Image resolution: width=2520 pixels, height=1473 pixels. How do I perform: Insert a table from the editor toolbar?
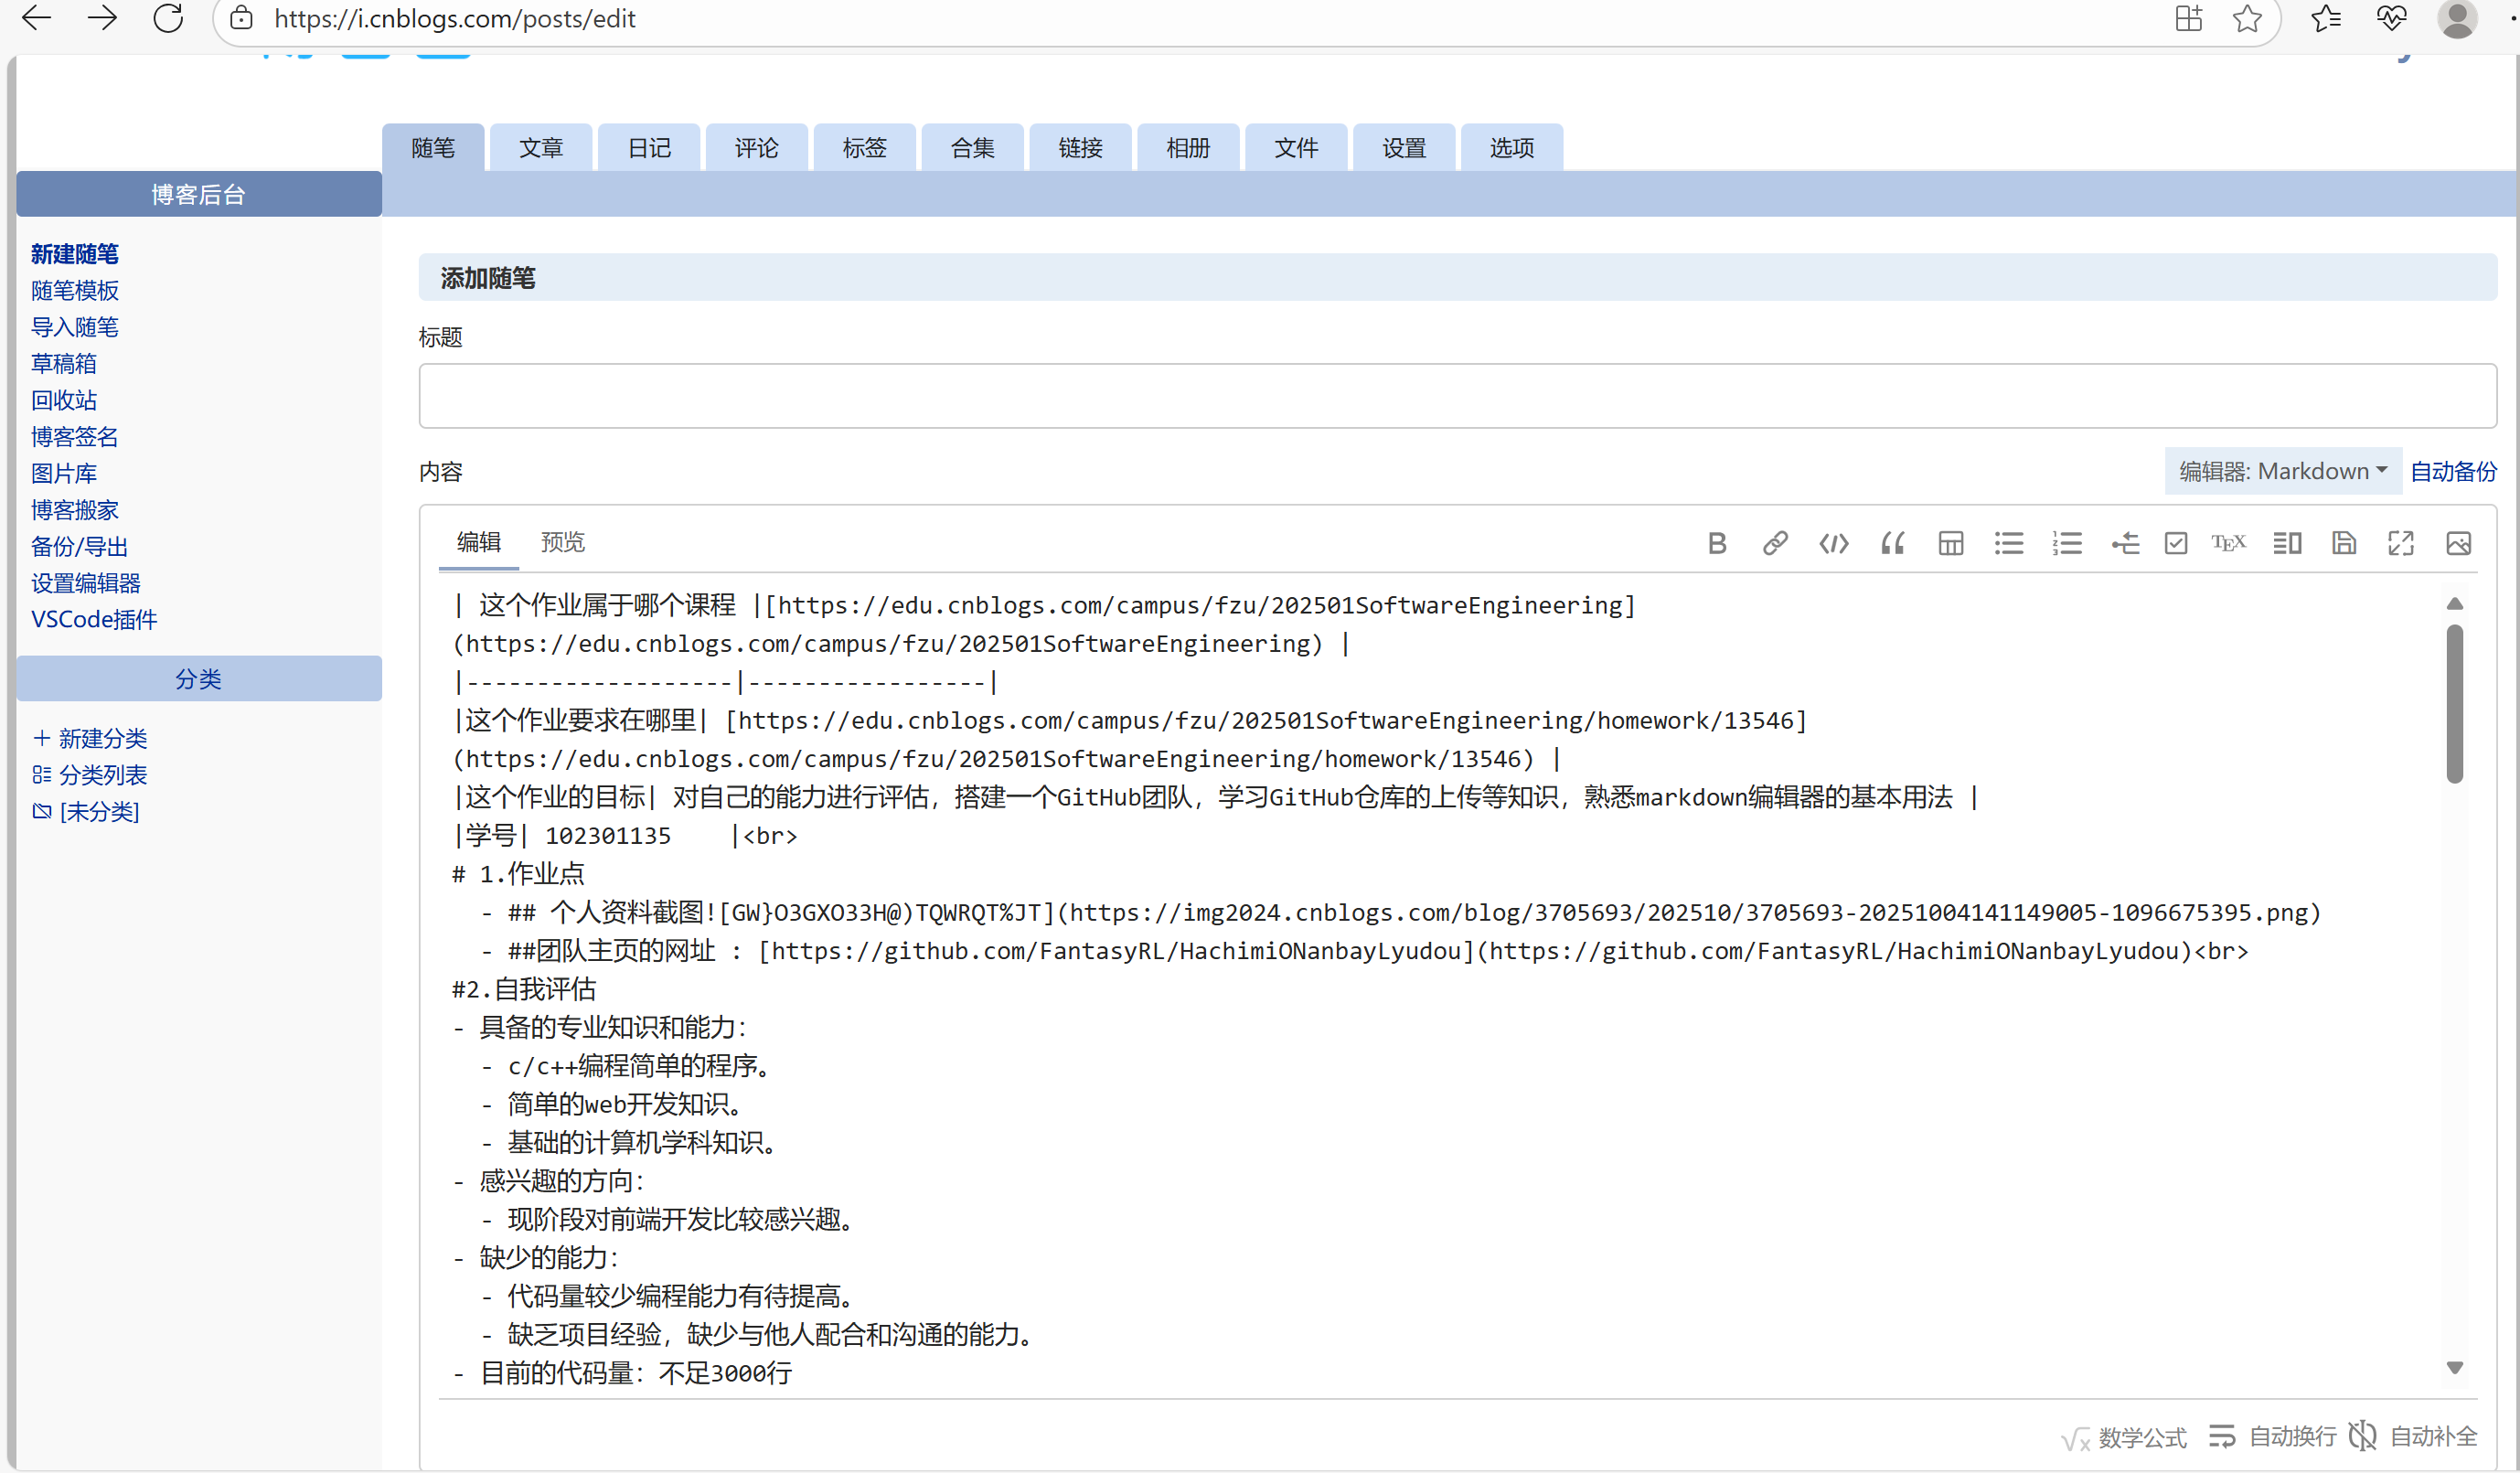point(1950,543)
